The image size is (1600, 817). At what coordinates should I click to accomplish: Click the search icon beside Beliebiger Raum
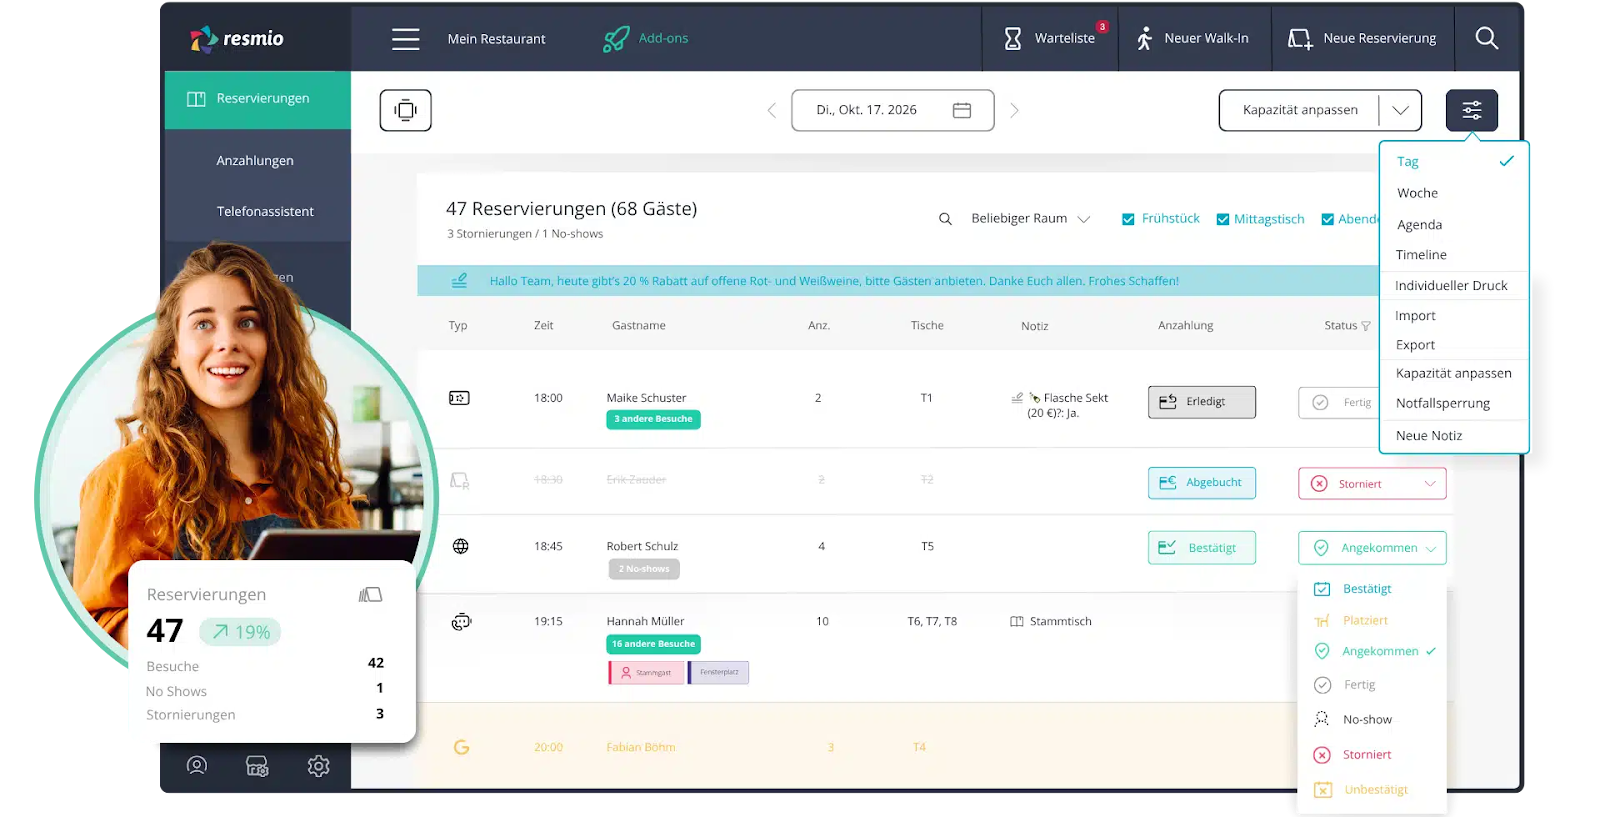[945, 219]
